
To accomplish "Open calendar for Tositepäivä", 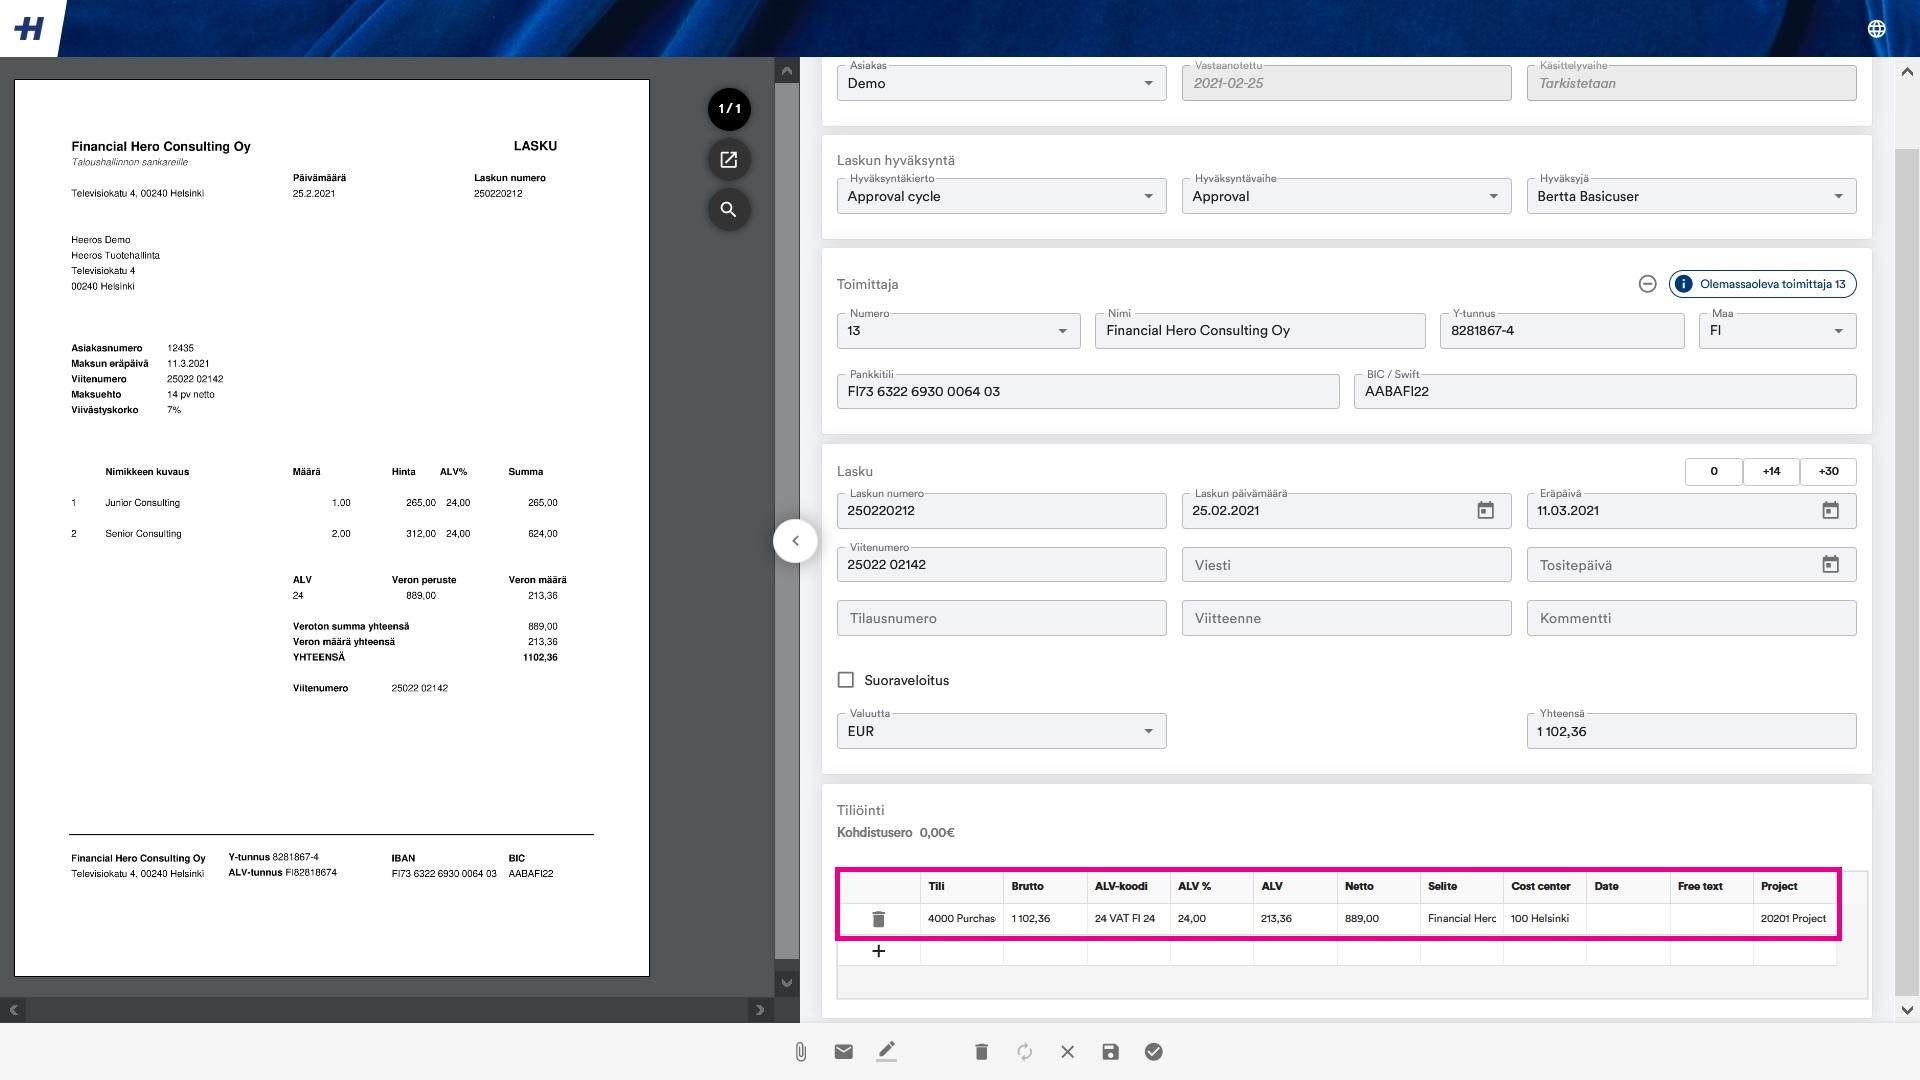I will (x=1831, y=565).
